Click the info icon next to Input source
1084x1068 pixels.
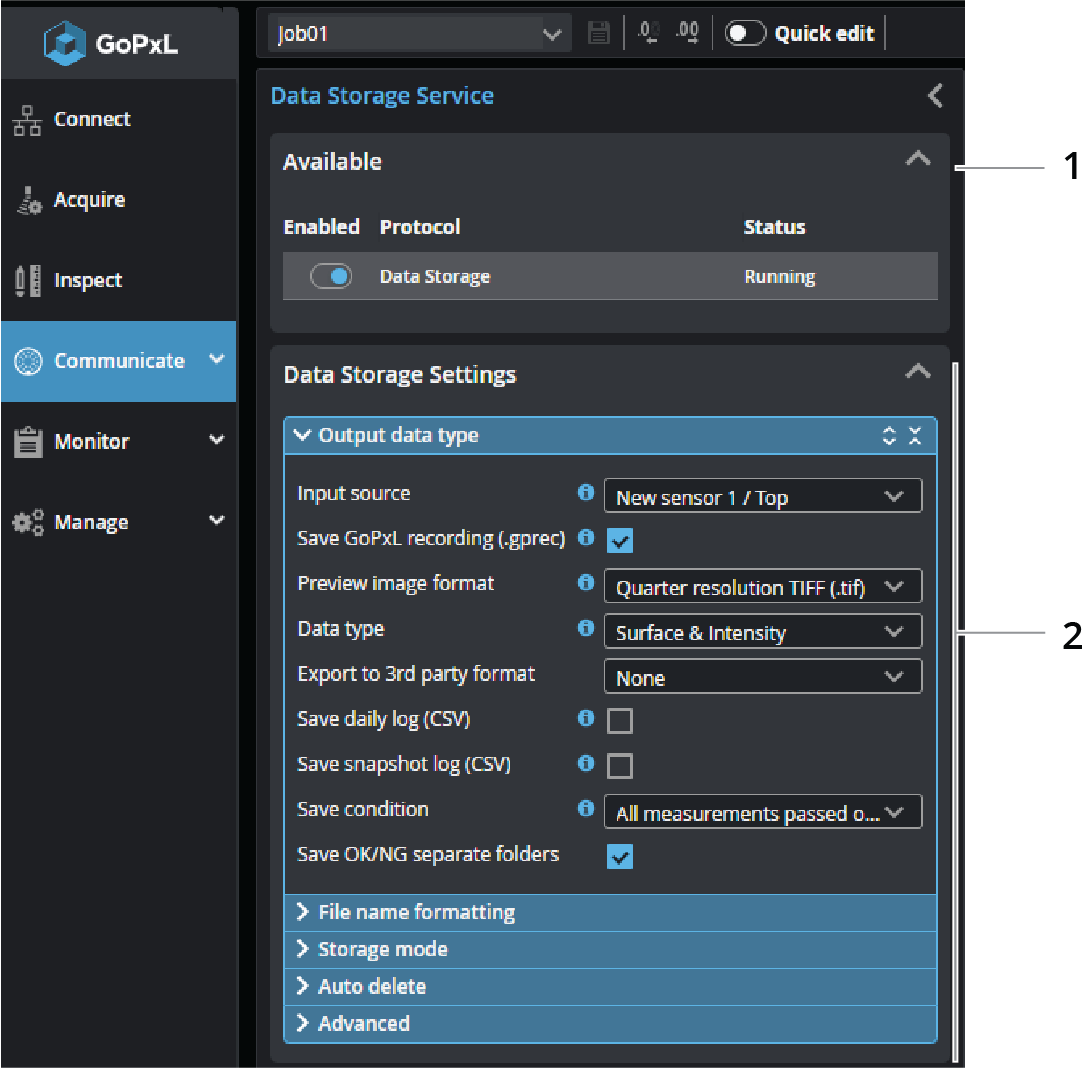click(x=586, y=493)
